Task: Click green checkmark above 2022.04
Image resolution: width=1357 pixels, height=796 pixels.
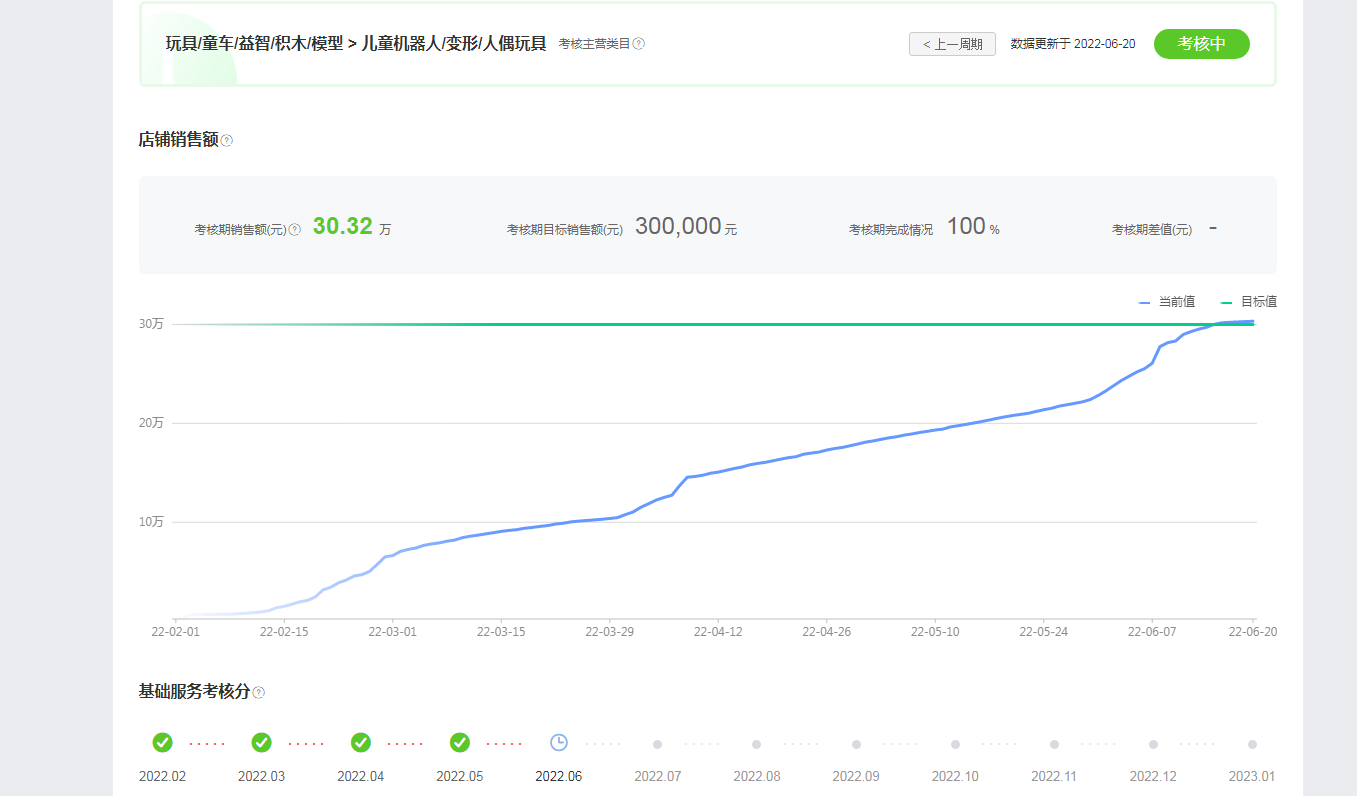Action: point(361,742)
